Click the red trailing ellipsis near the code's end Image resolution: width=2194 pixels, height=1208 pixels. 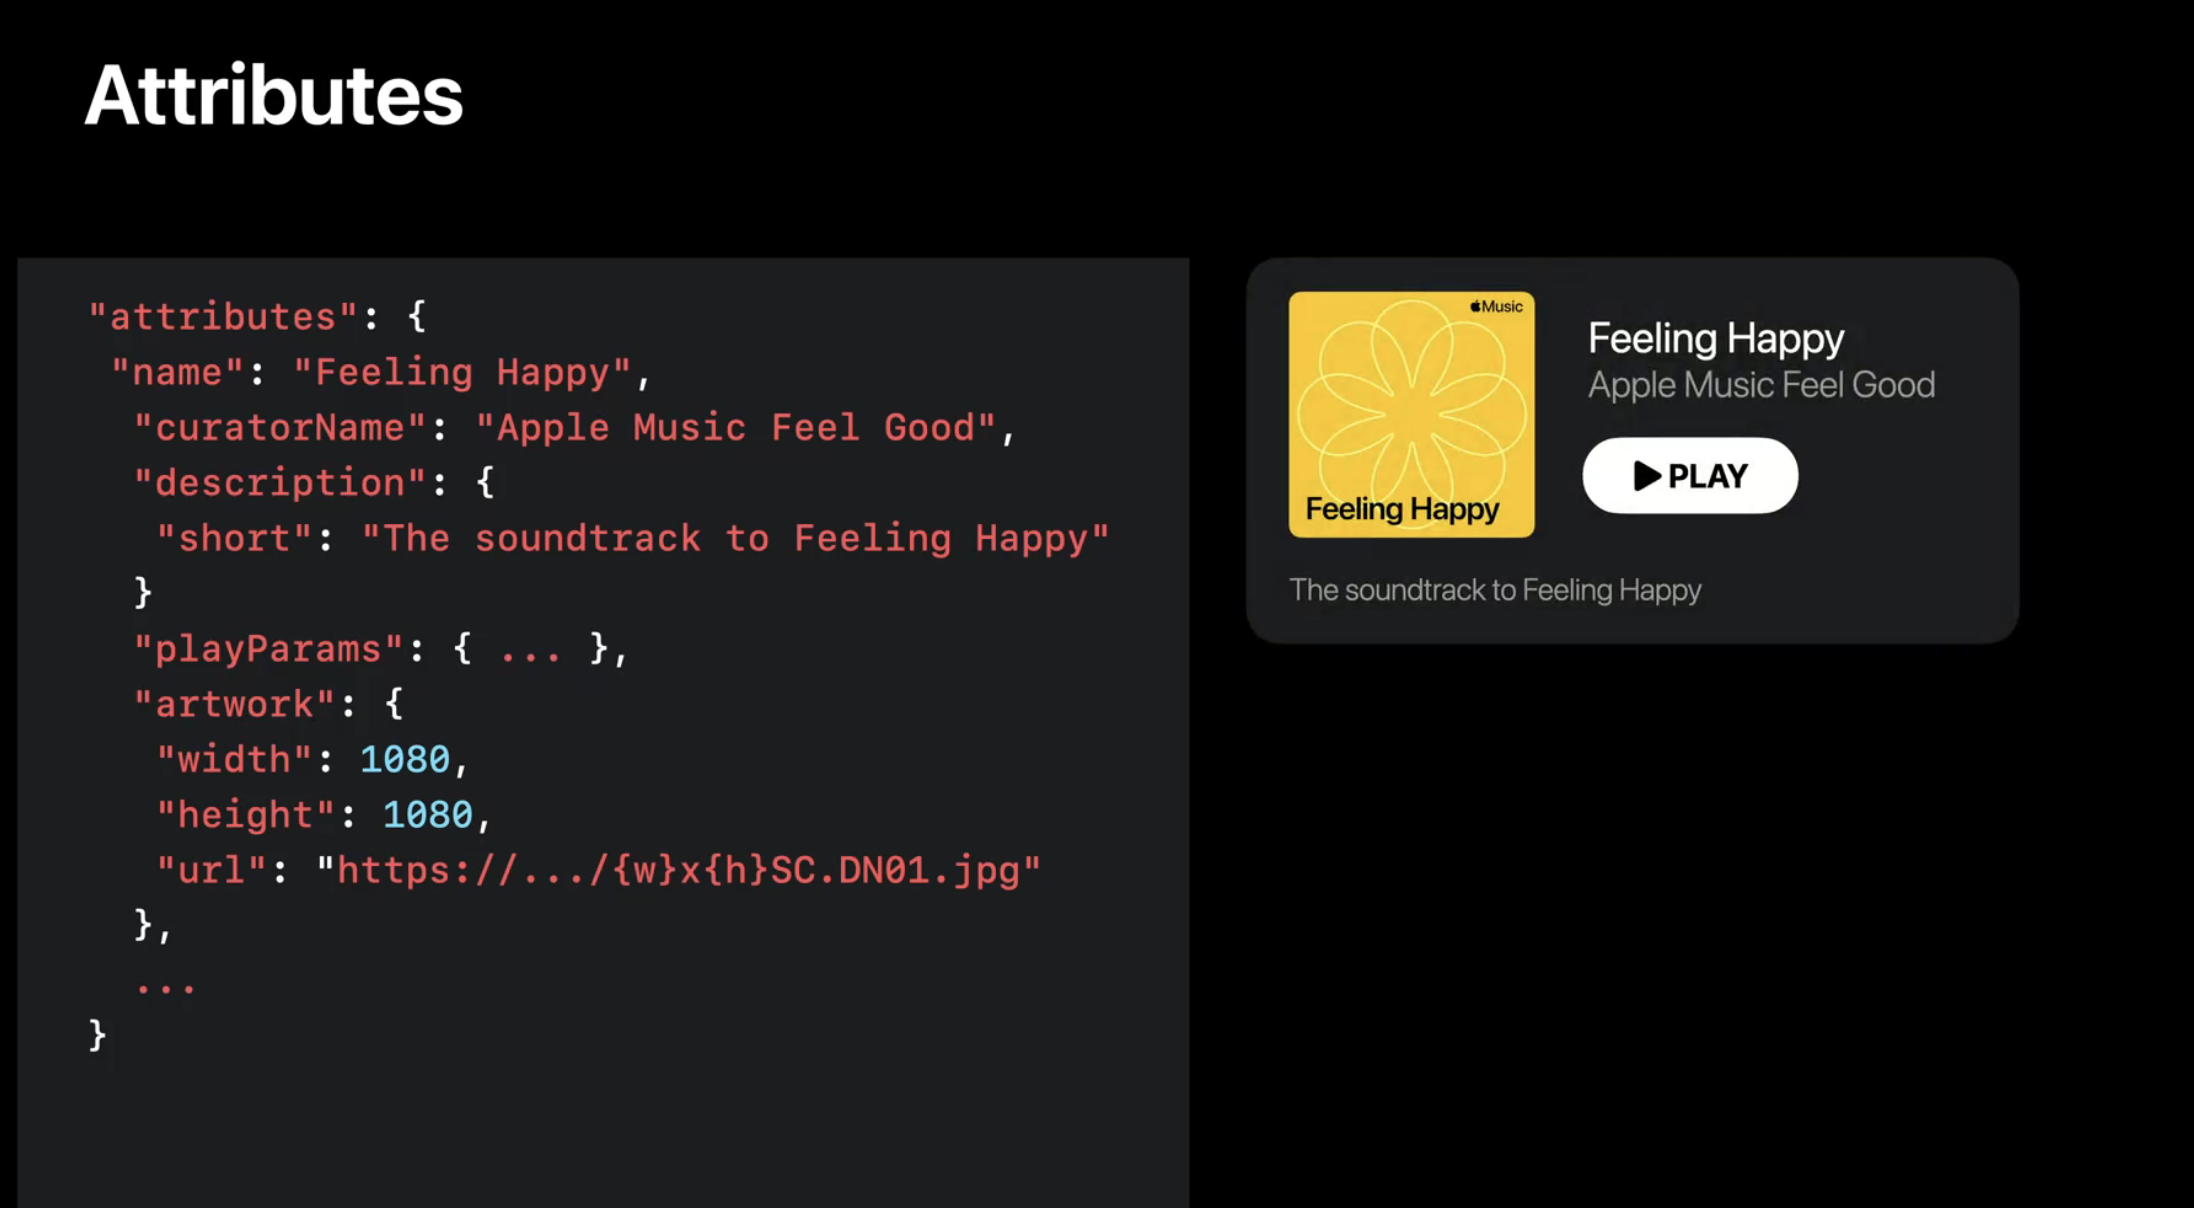tap(166, 989)
